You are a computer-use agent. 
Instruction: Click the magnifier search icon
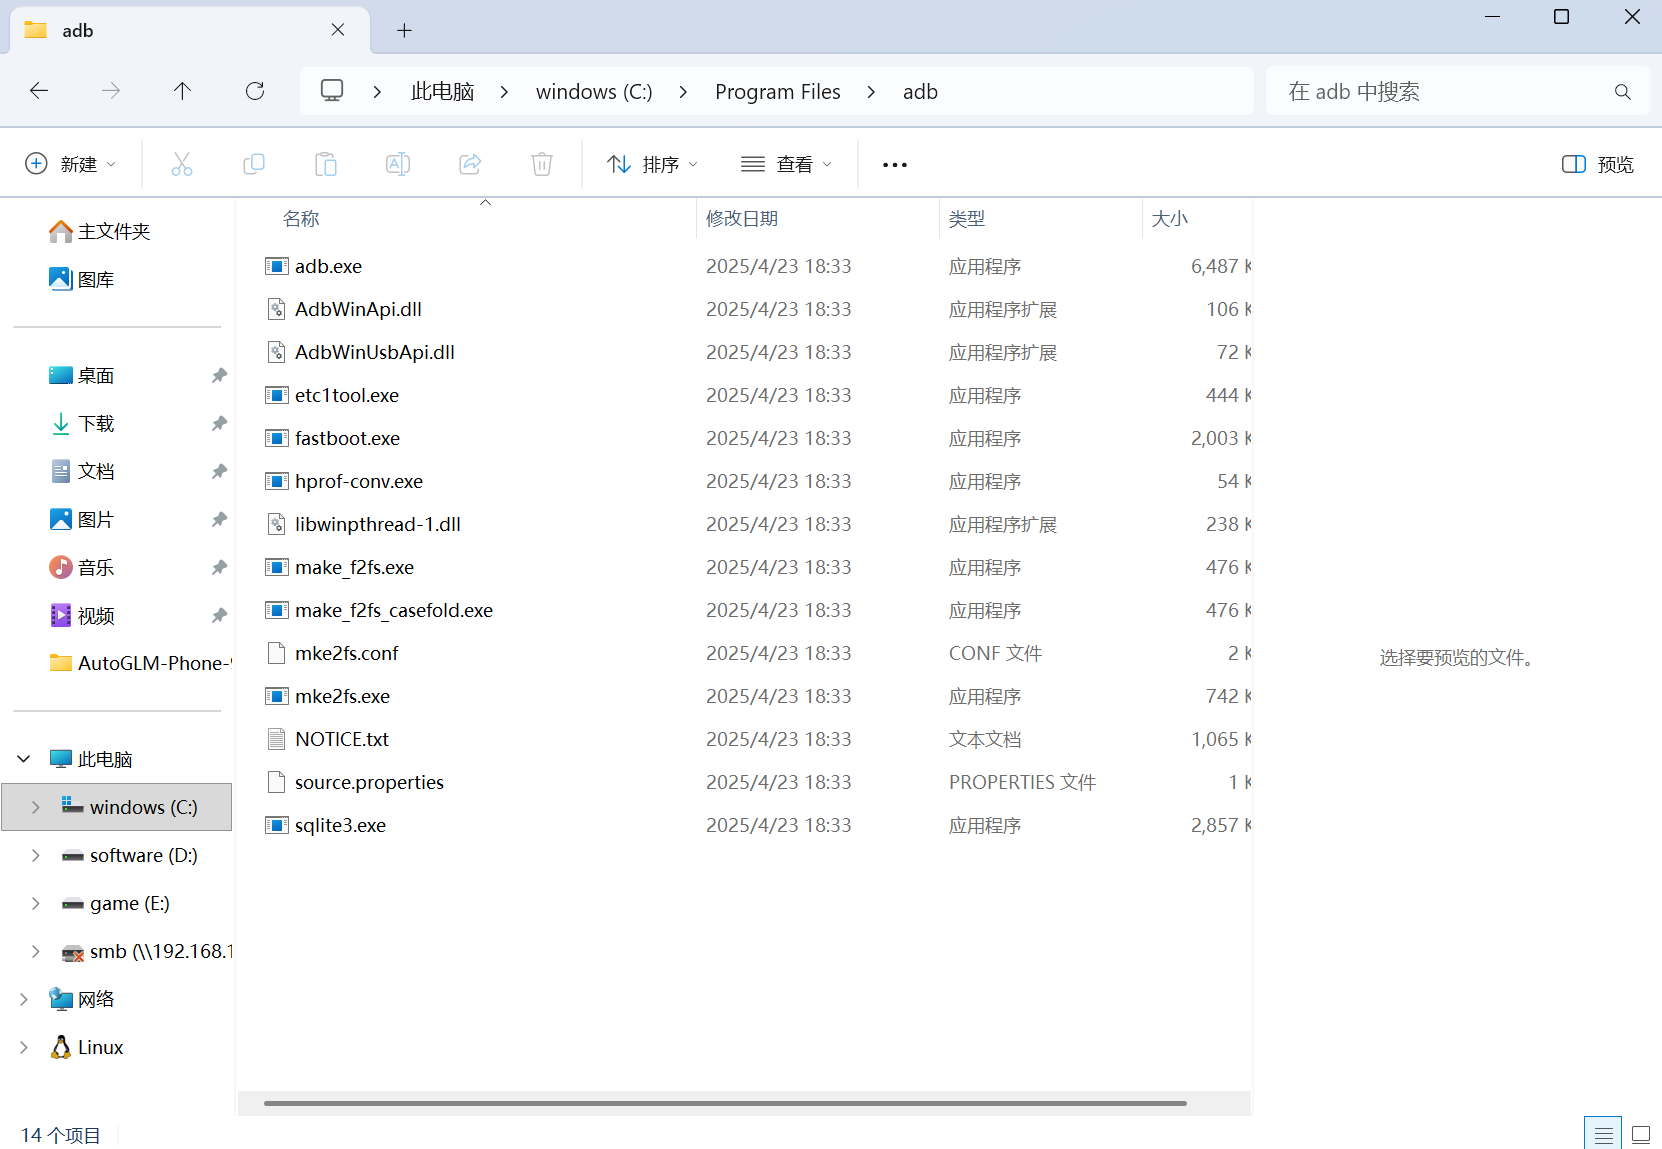(1623, 92)
